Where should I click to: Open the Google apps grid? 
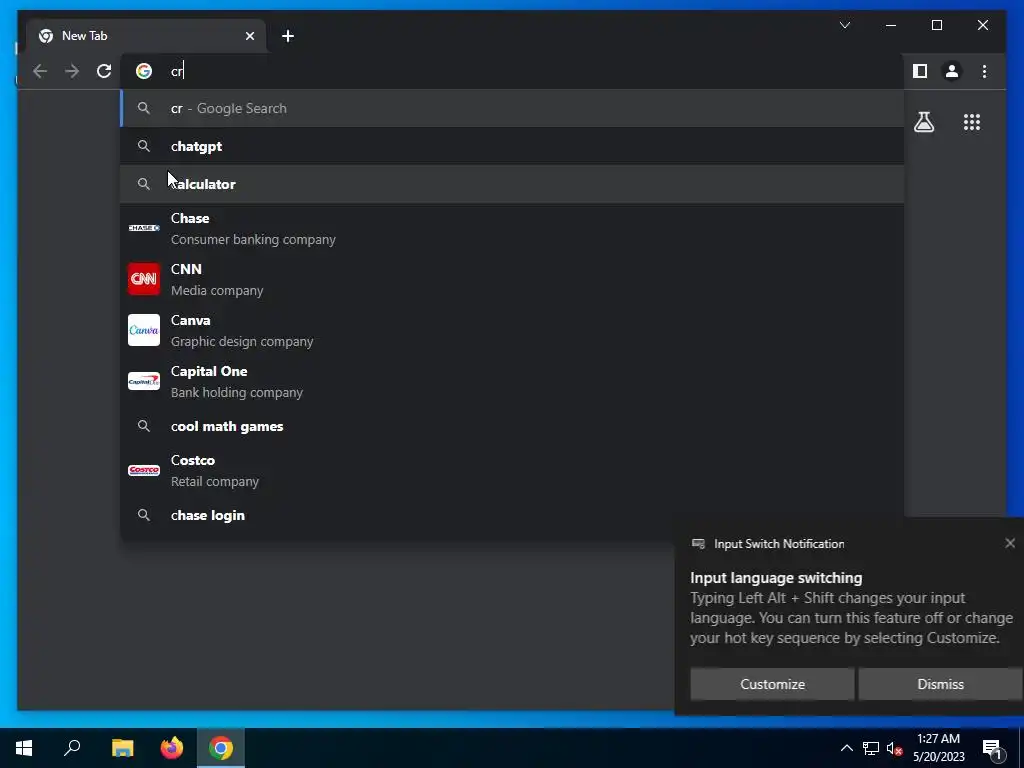972,122
